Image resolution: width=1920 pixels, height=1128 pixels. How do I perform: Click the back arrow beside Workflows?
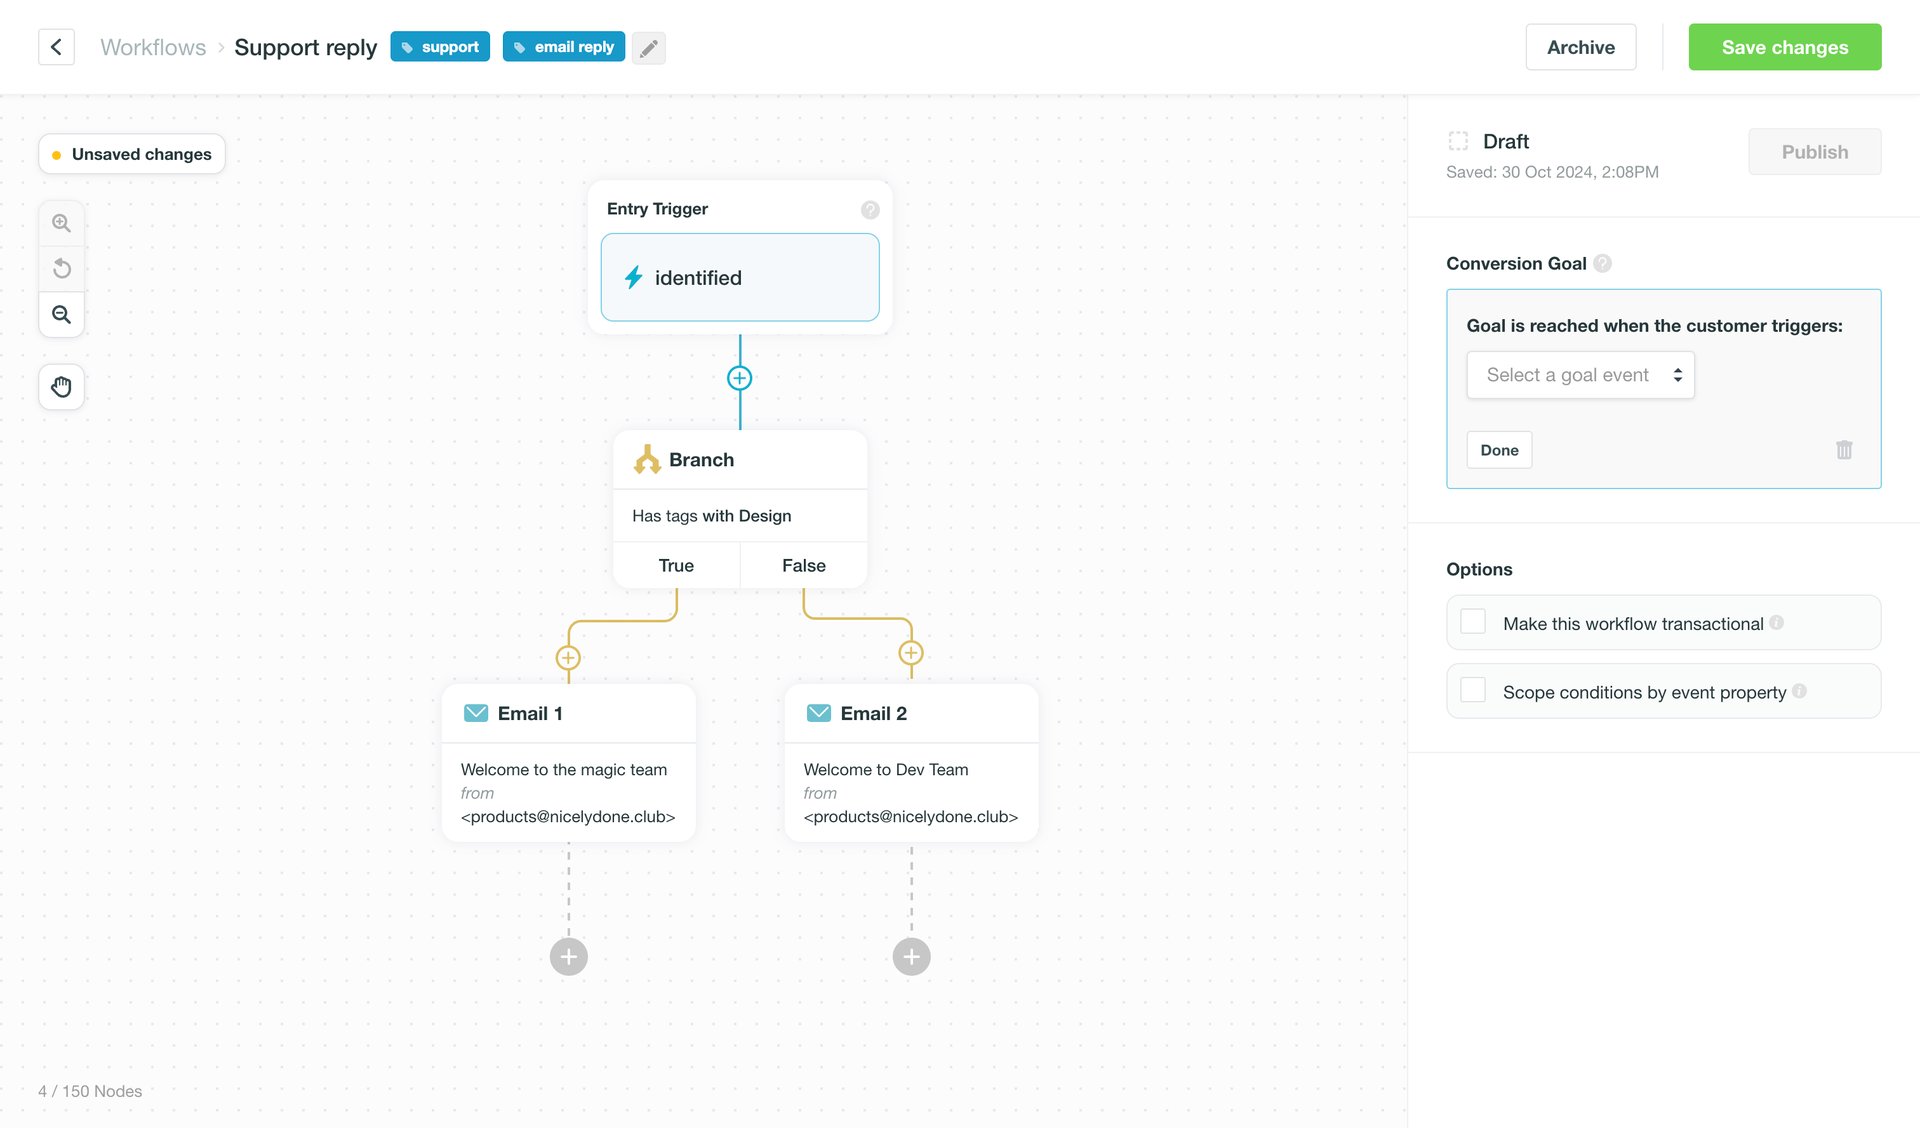tap(56, 47)
